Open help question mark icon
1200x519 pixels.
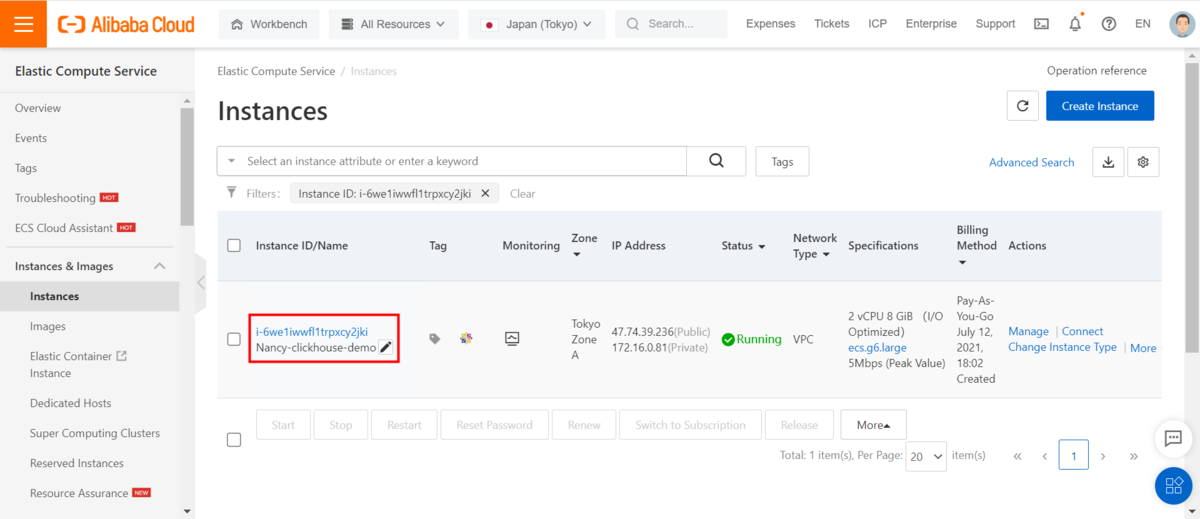1108,24
